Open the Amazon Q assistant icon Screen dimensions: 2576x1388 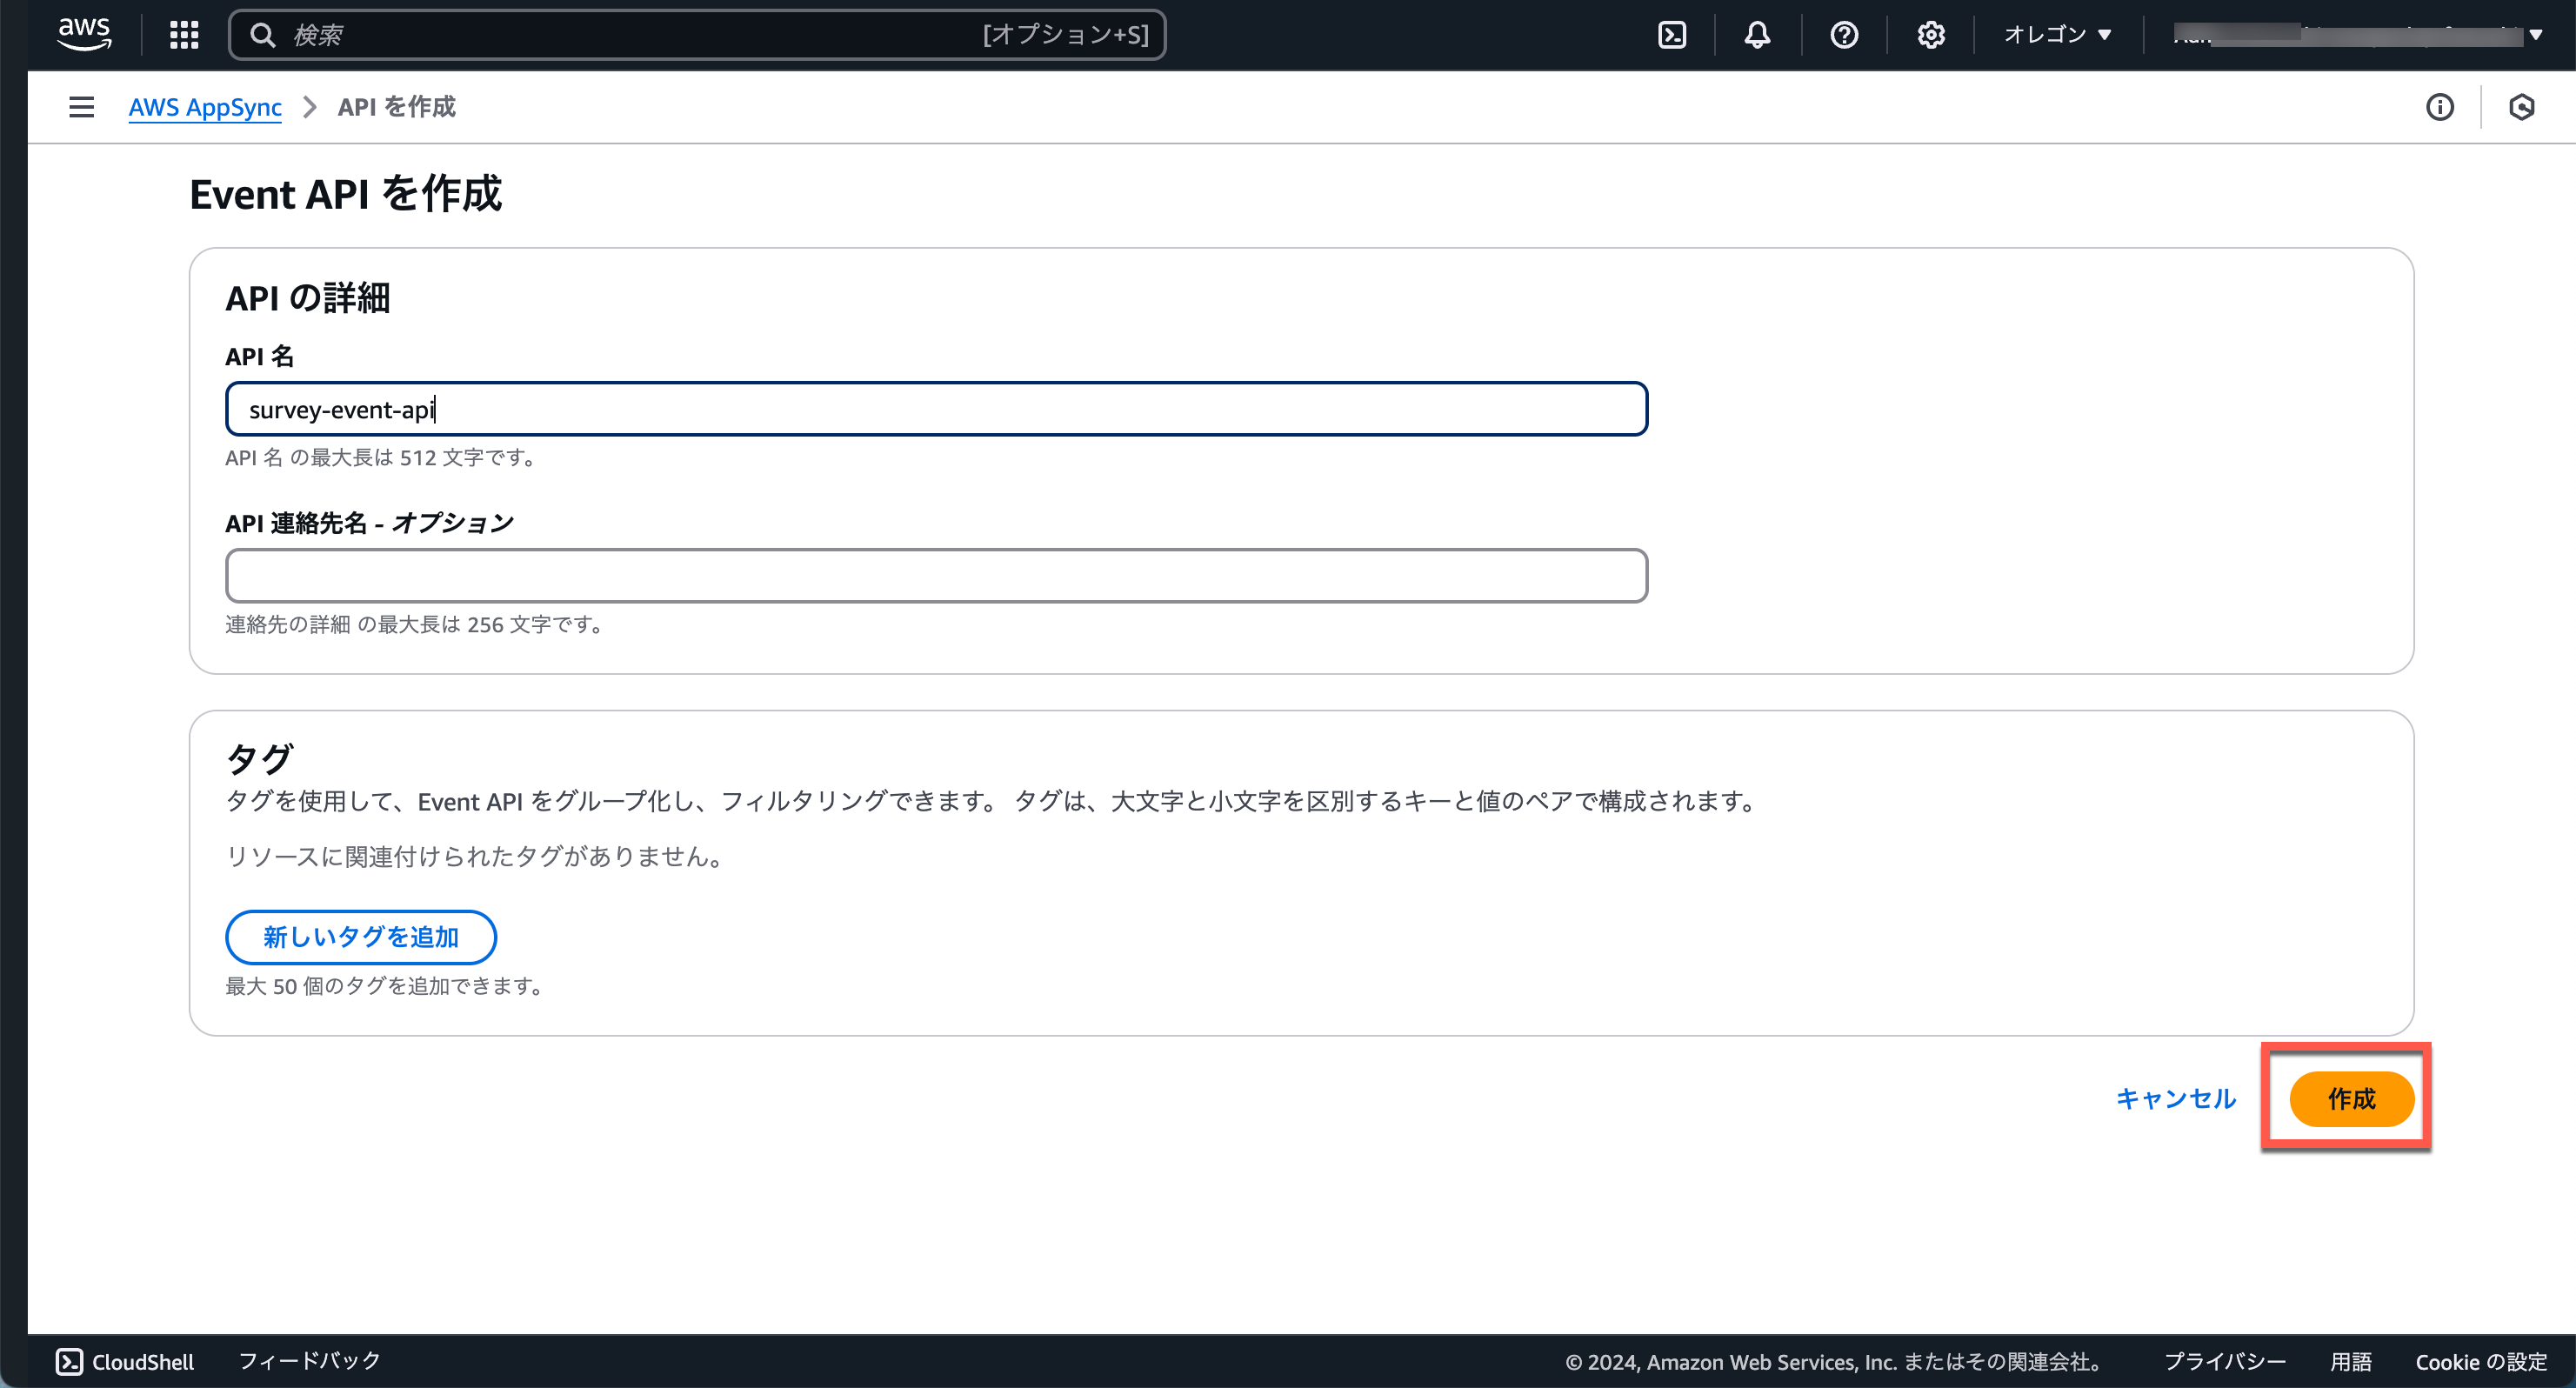(x=2522, y=107)
